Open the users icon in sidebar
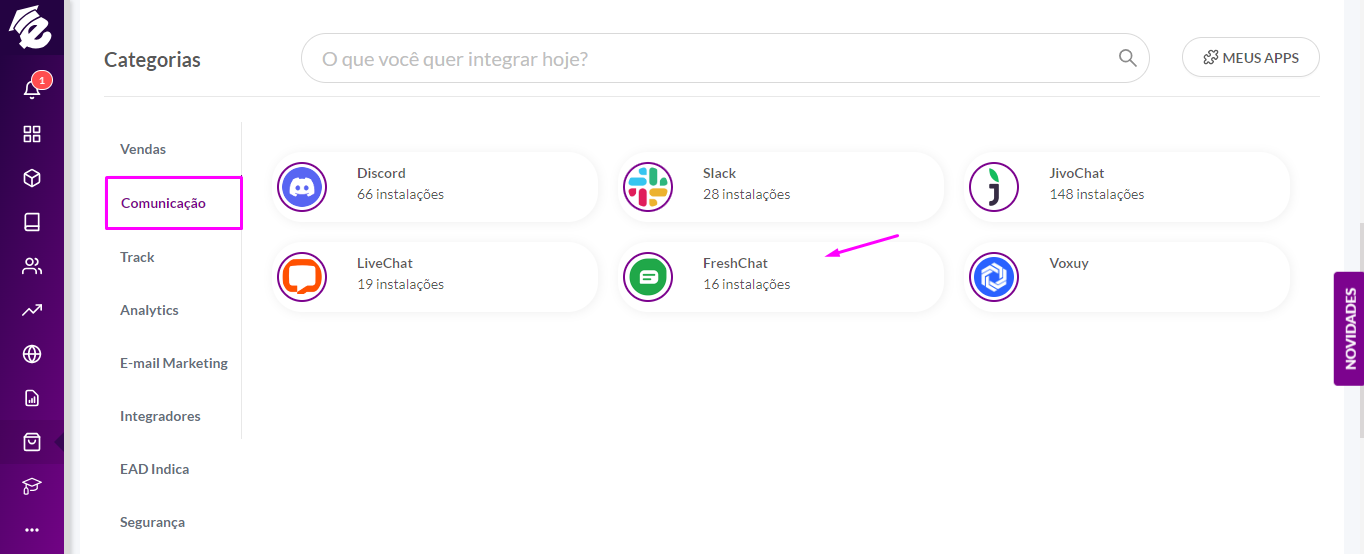 (32, 266)
